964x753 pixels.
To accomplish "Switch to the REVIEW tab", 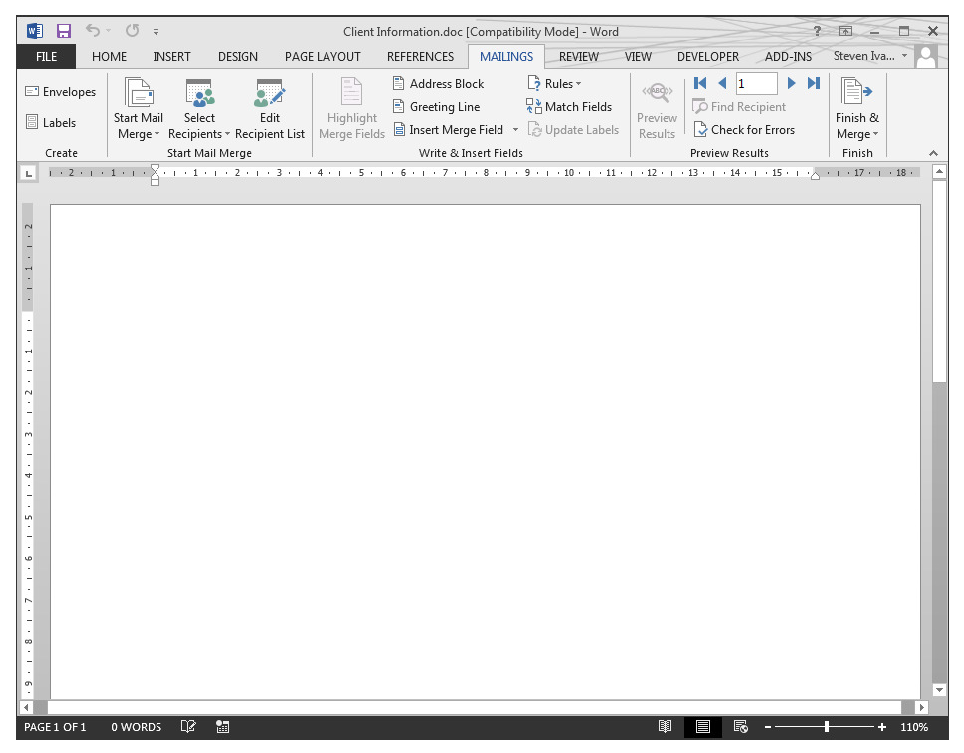I will tap(578, 57).
